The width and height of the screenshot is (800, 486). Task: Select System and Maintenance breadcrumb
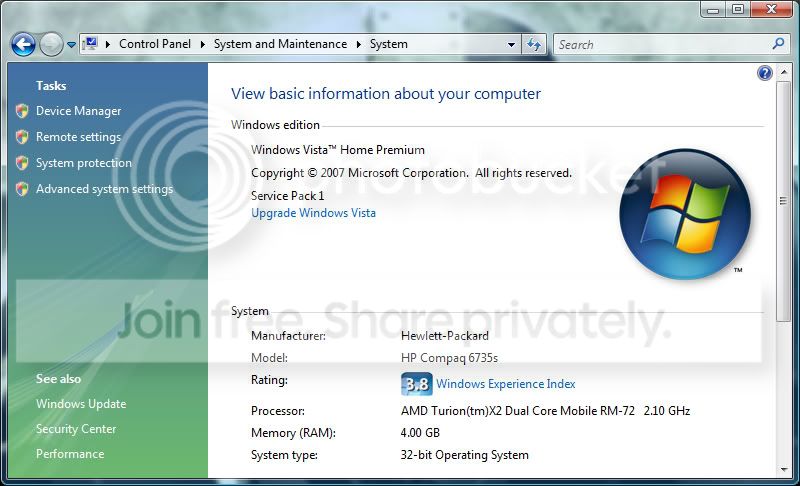[280, 44]
